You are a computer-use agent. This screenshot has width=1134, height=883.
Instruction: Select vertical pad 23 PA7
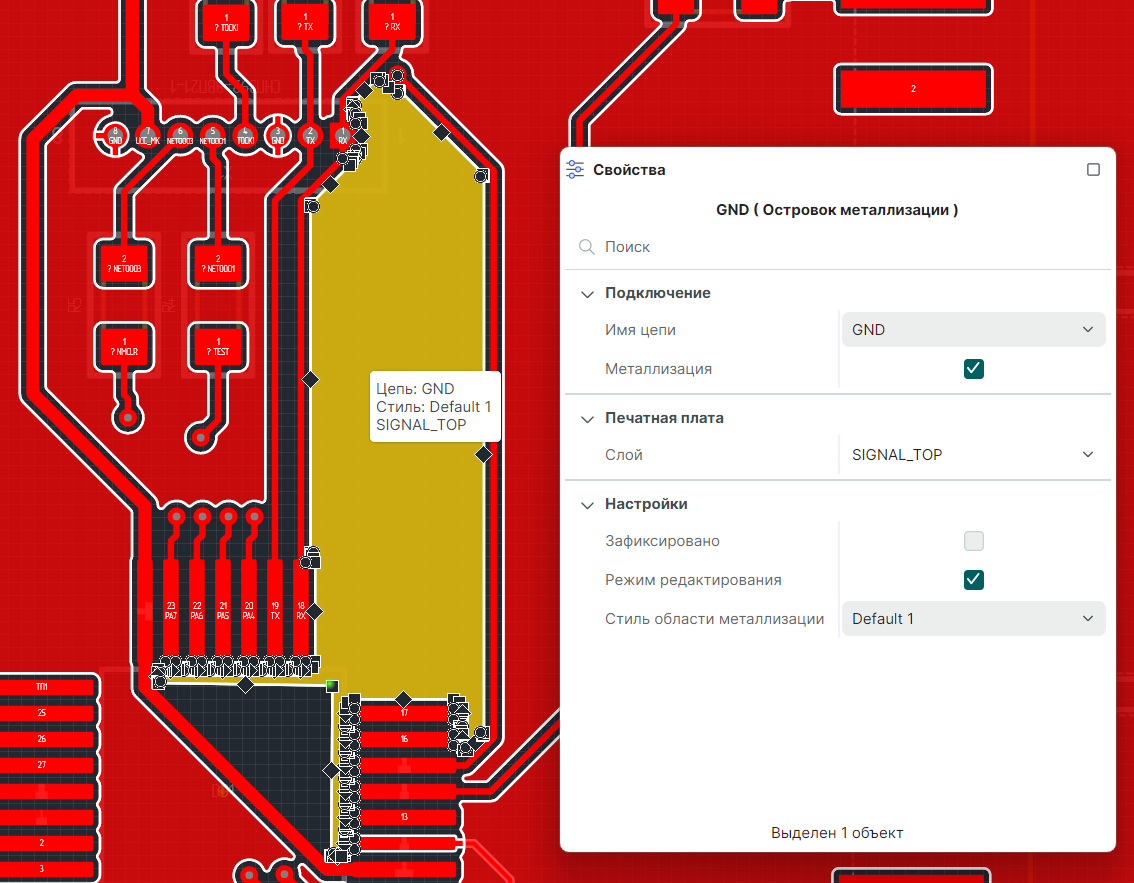pyautogui.click(x=171, y=610)
